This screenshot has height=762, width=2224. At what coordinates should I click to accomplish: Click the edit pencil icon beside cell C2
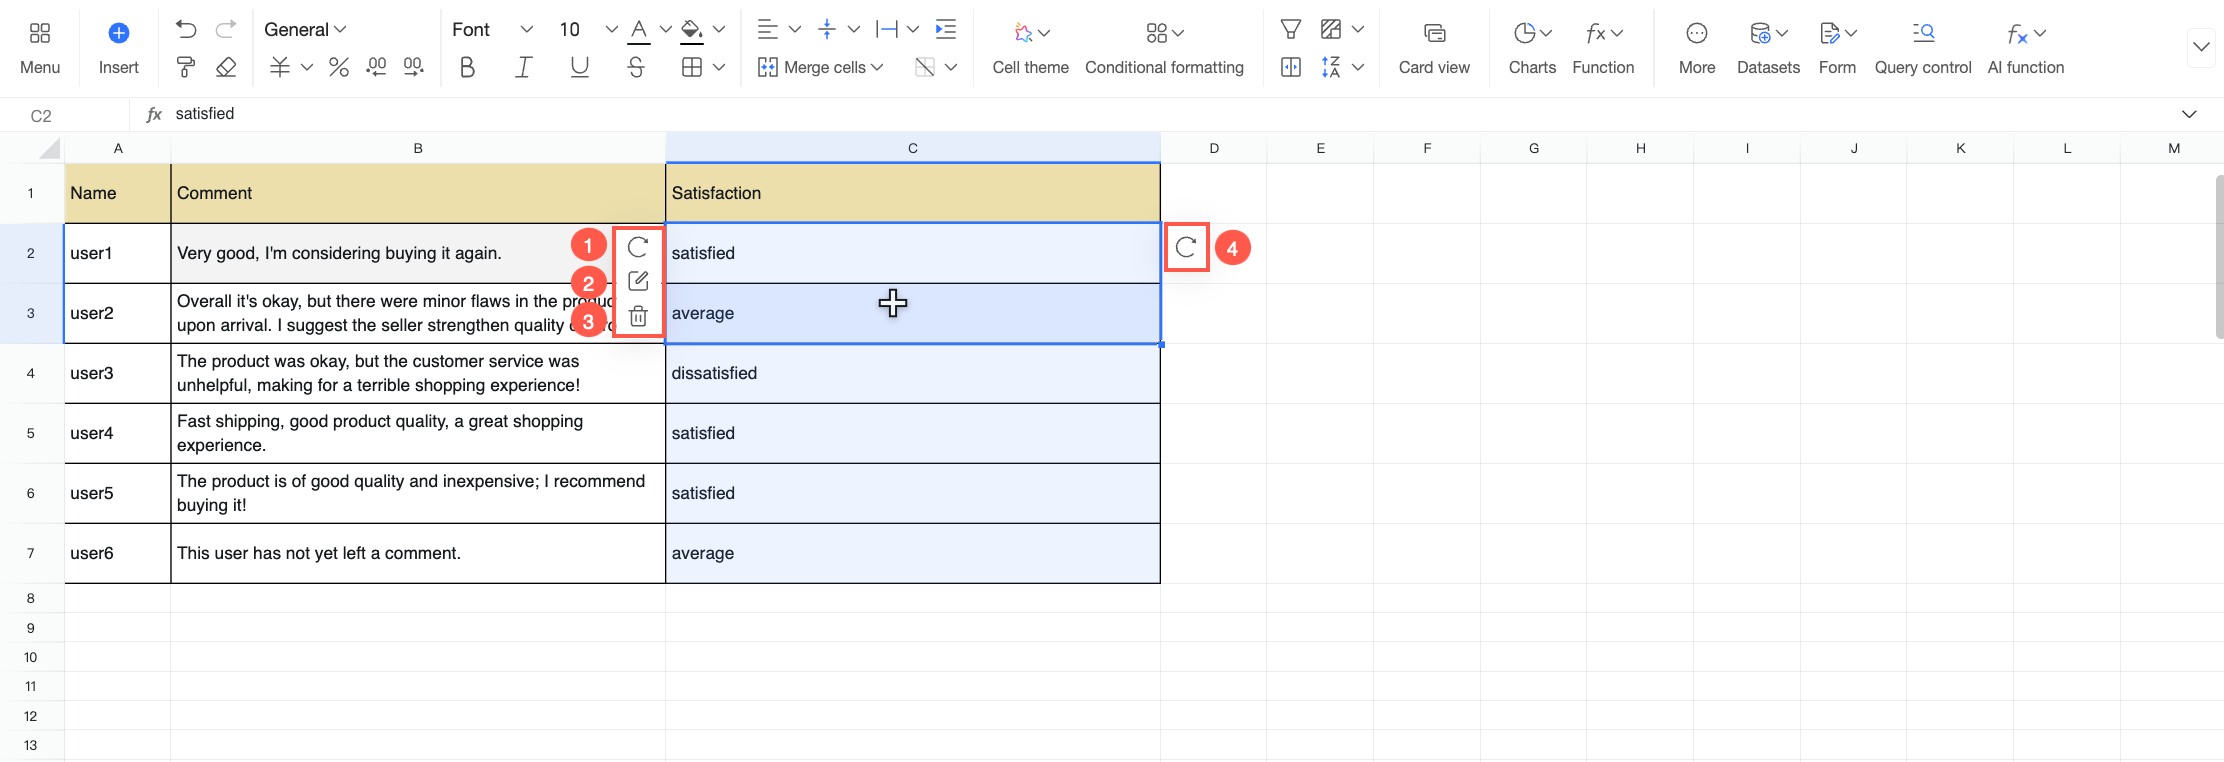[638, 281]
